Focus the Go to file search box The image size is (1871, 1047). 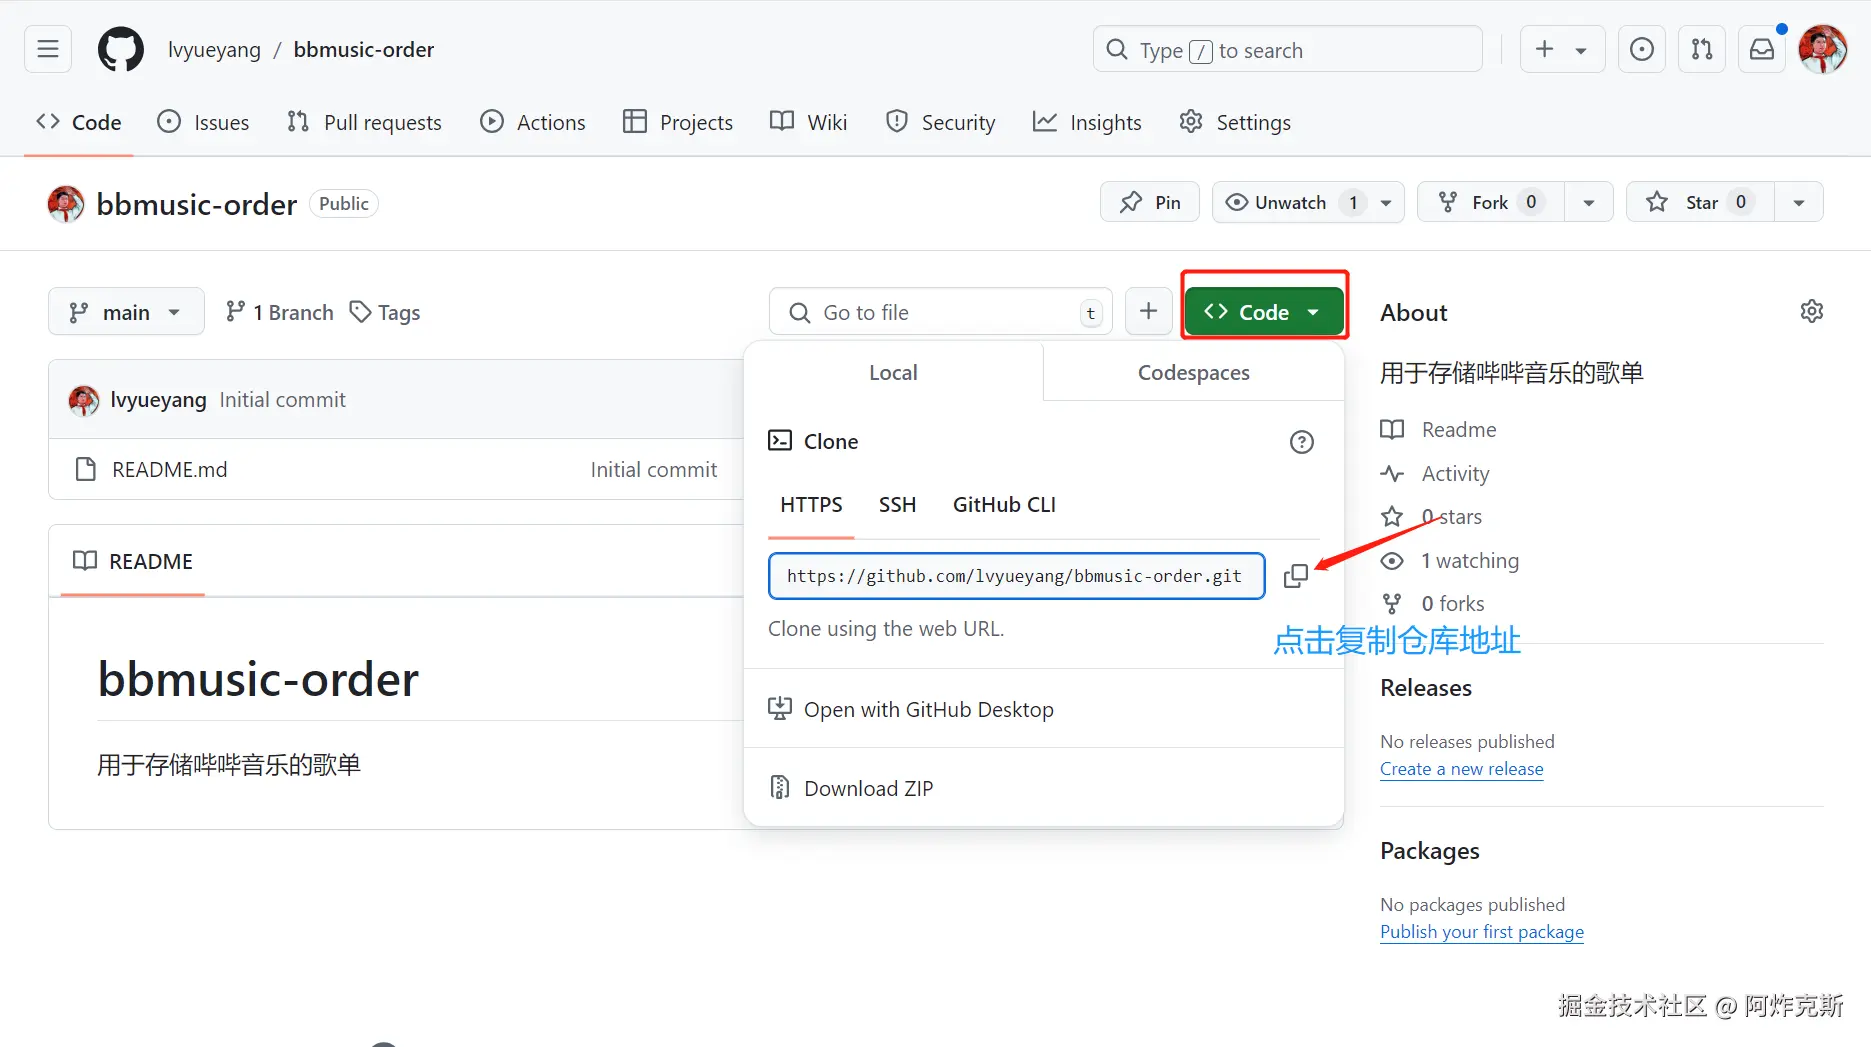click(x=940, y=312)
